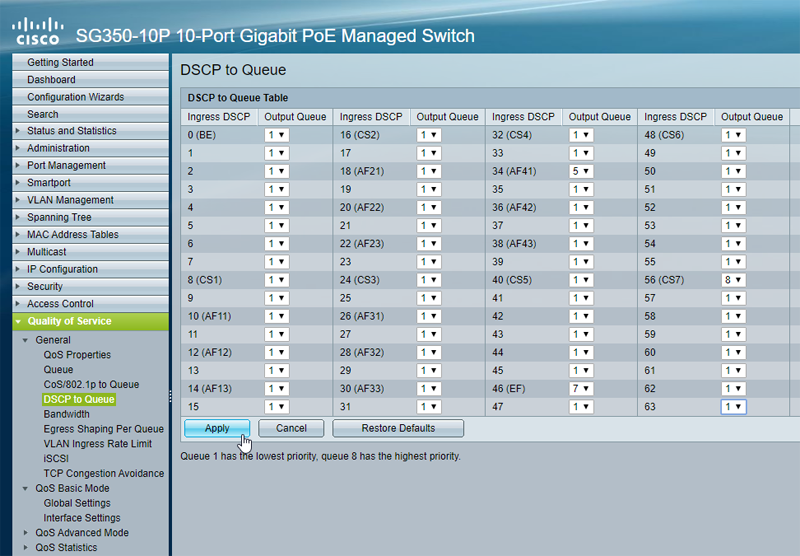This screenshot has height=556, width=800.
Task: Collapse Quality of Service menu
Action: pyautogui.click(x=90, y=321)
